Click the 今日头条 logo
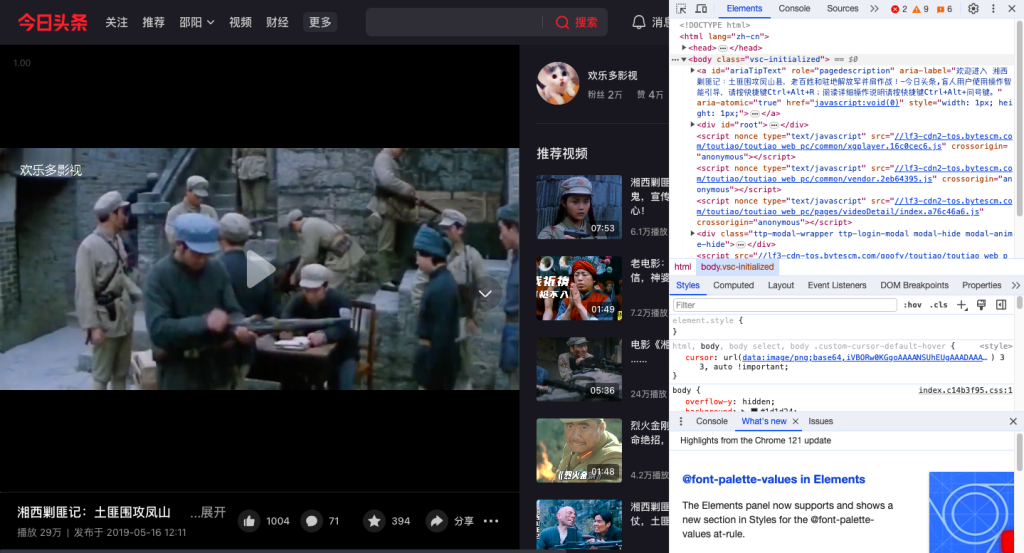 pos(52,22)
